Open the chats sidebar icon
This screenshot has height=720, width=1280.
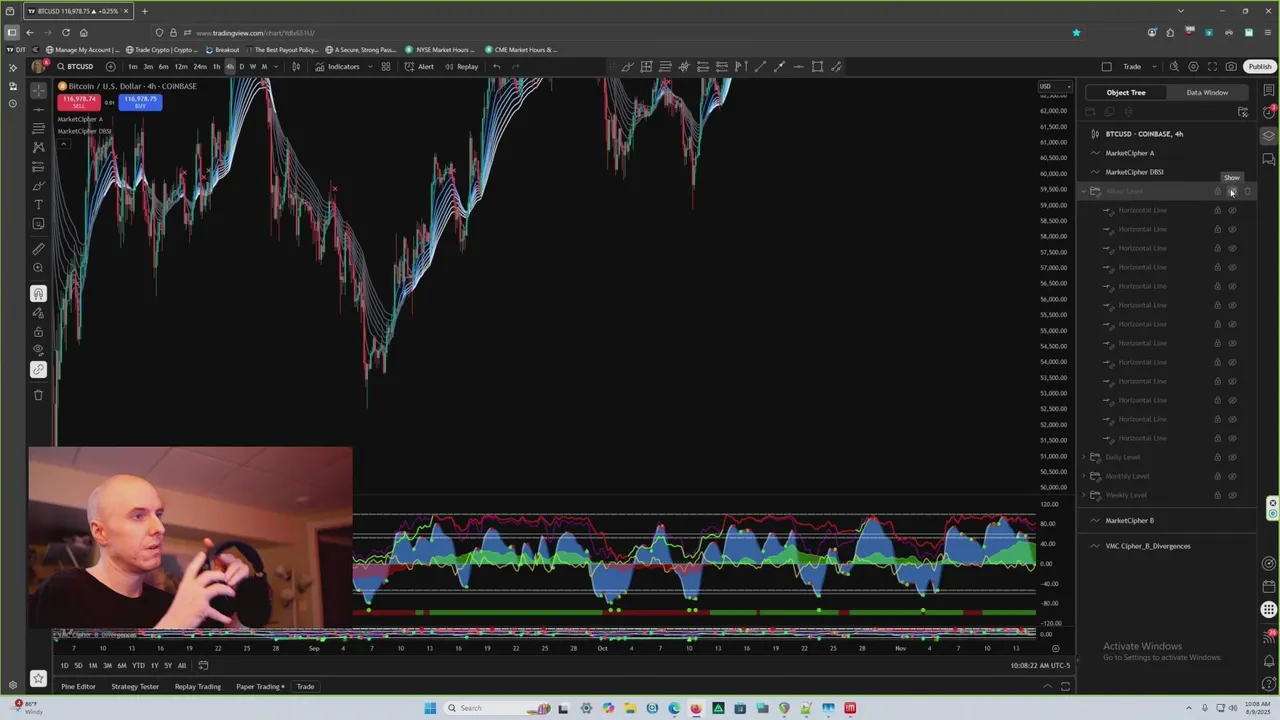[x=1269, y=159]
